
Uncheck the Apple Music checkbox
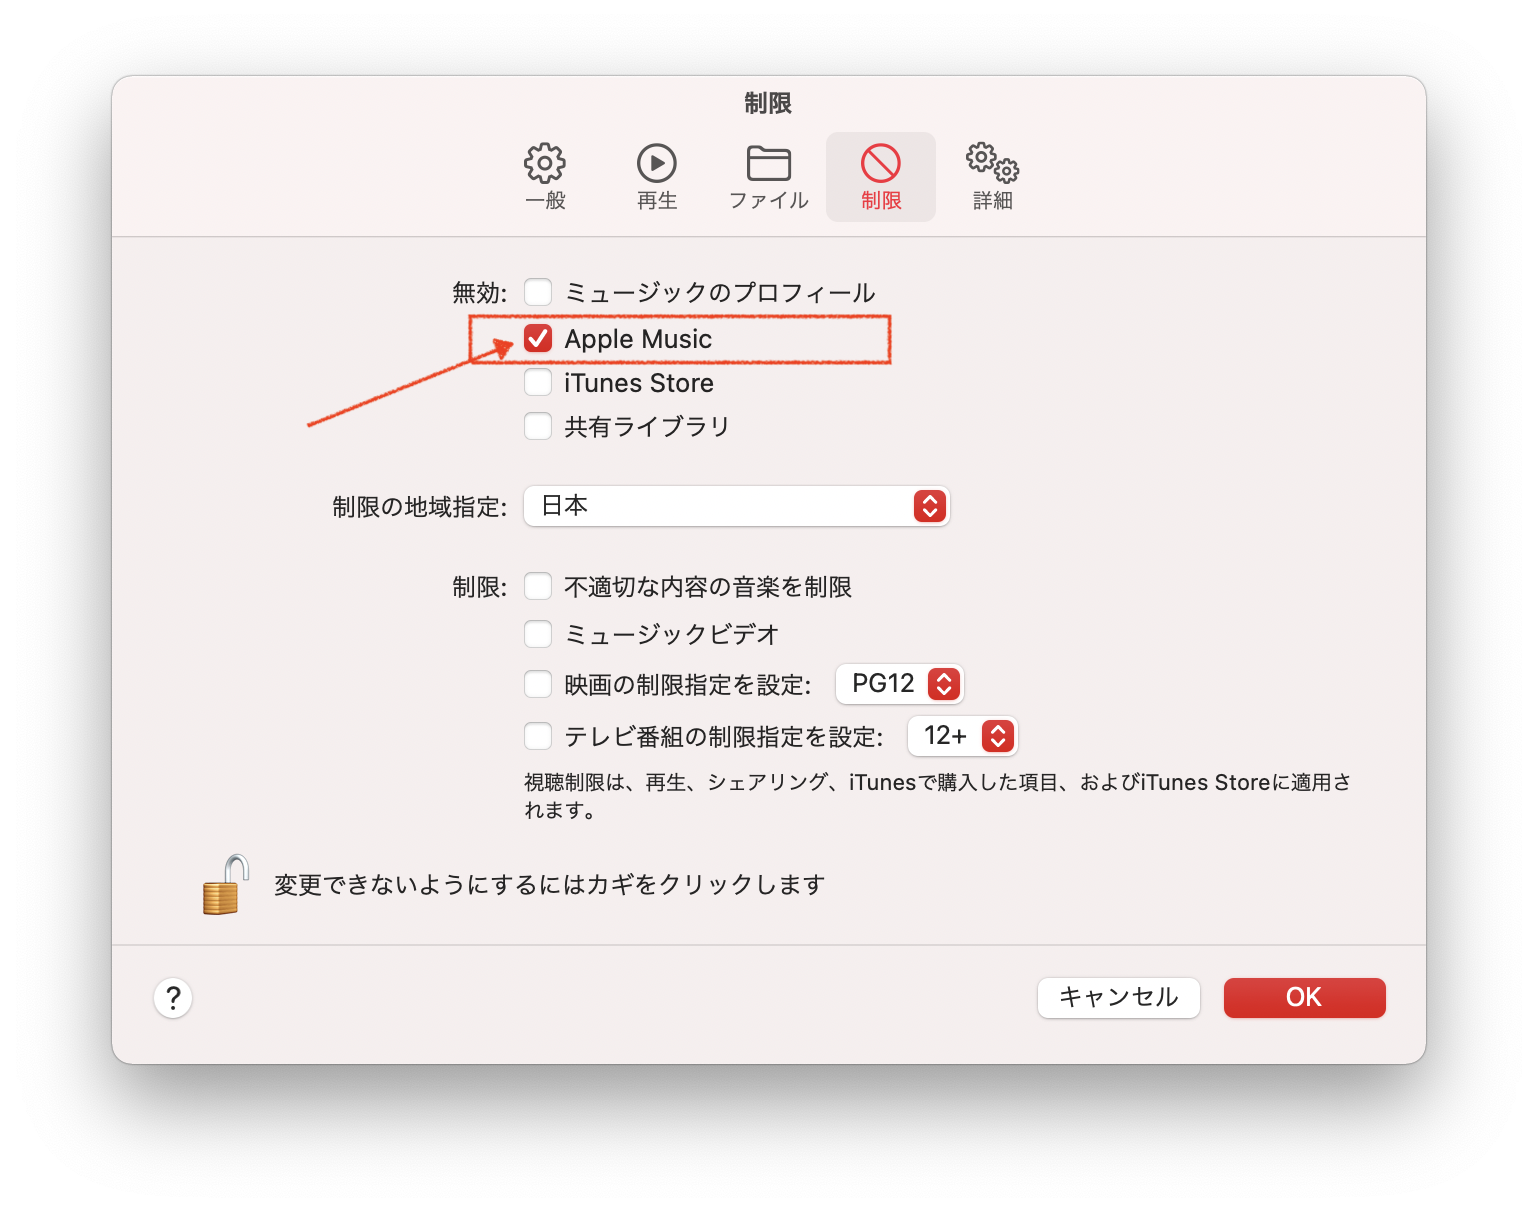point(538,338)
